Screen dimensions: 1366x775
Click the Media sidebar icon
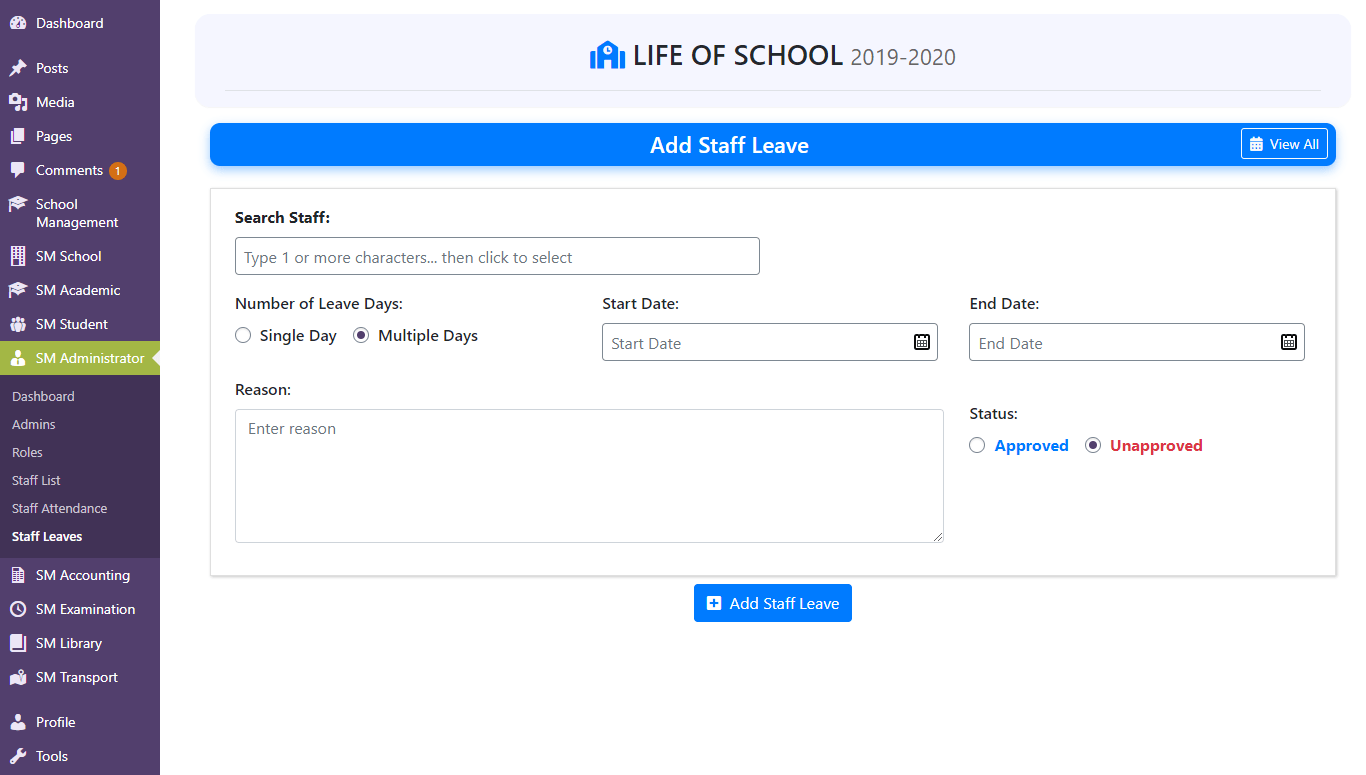pyautogui.click(x=17, y=102)
